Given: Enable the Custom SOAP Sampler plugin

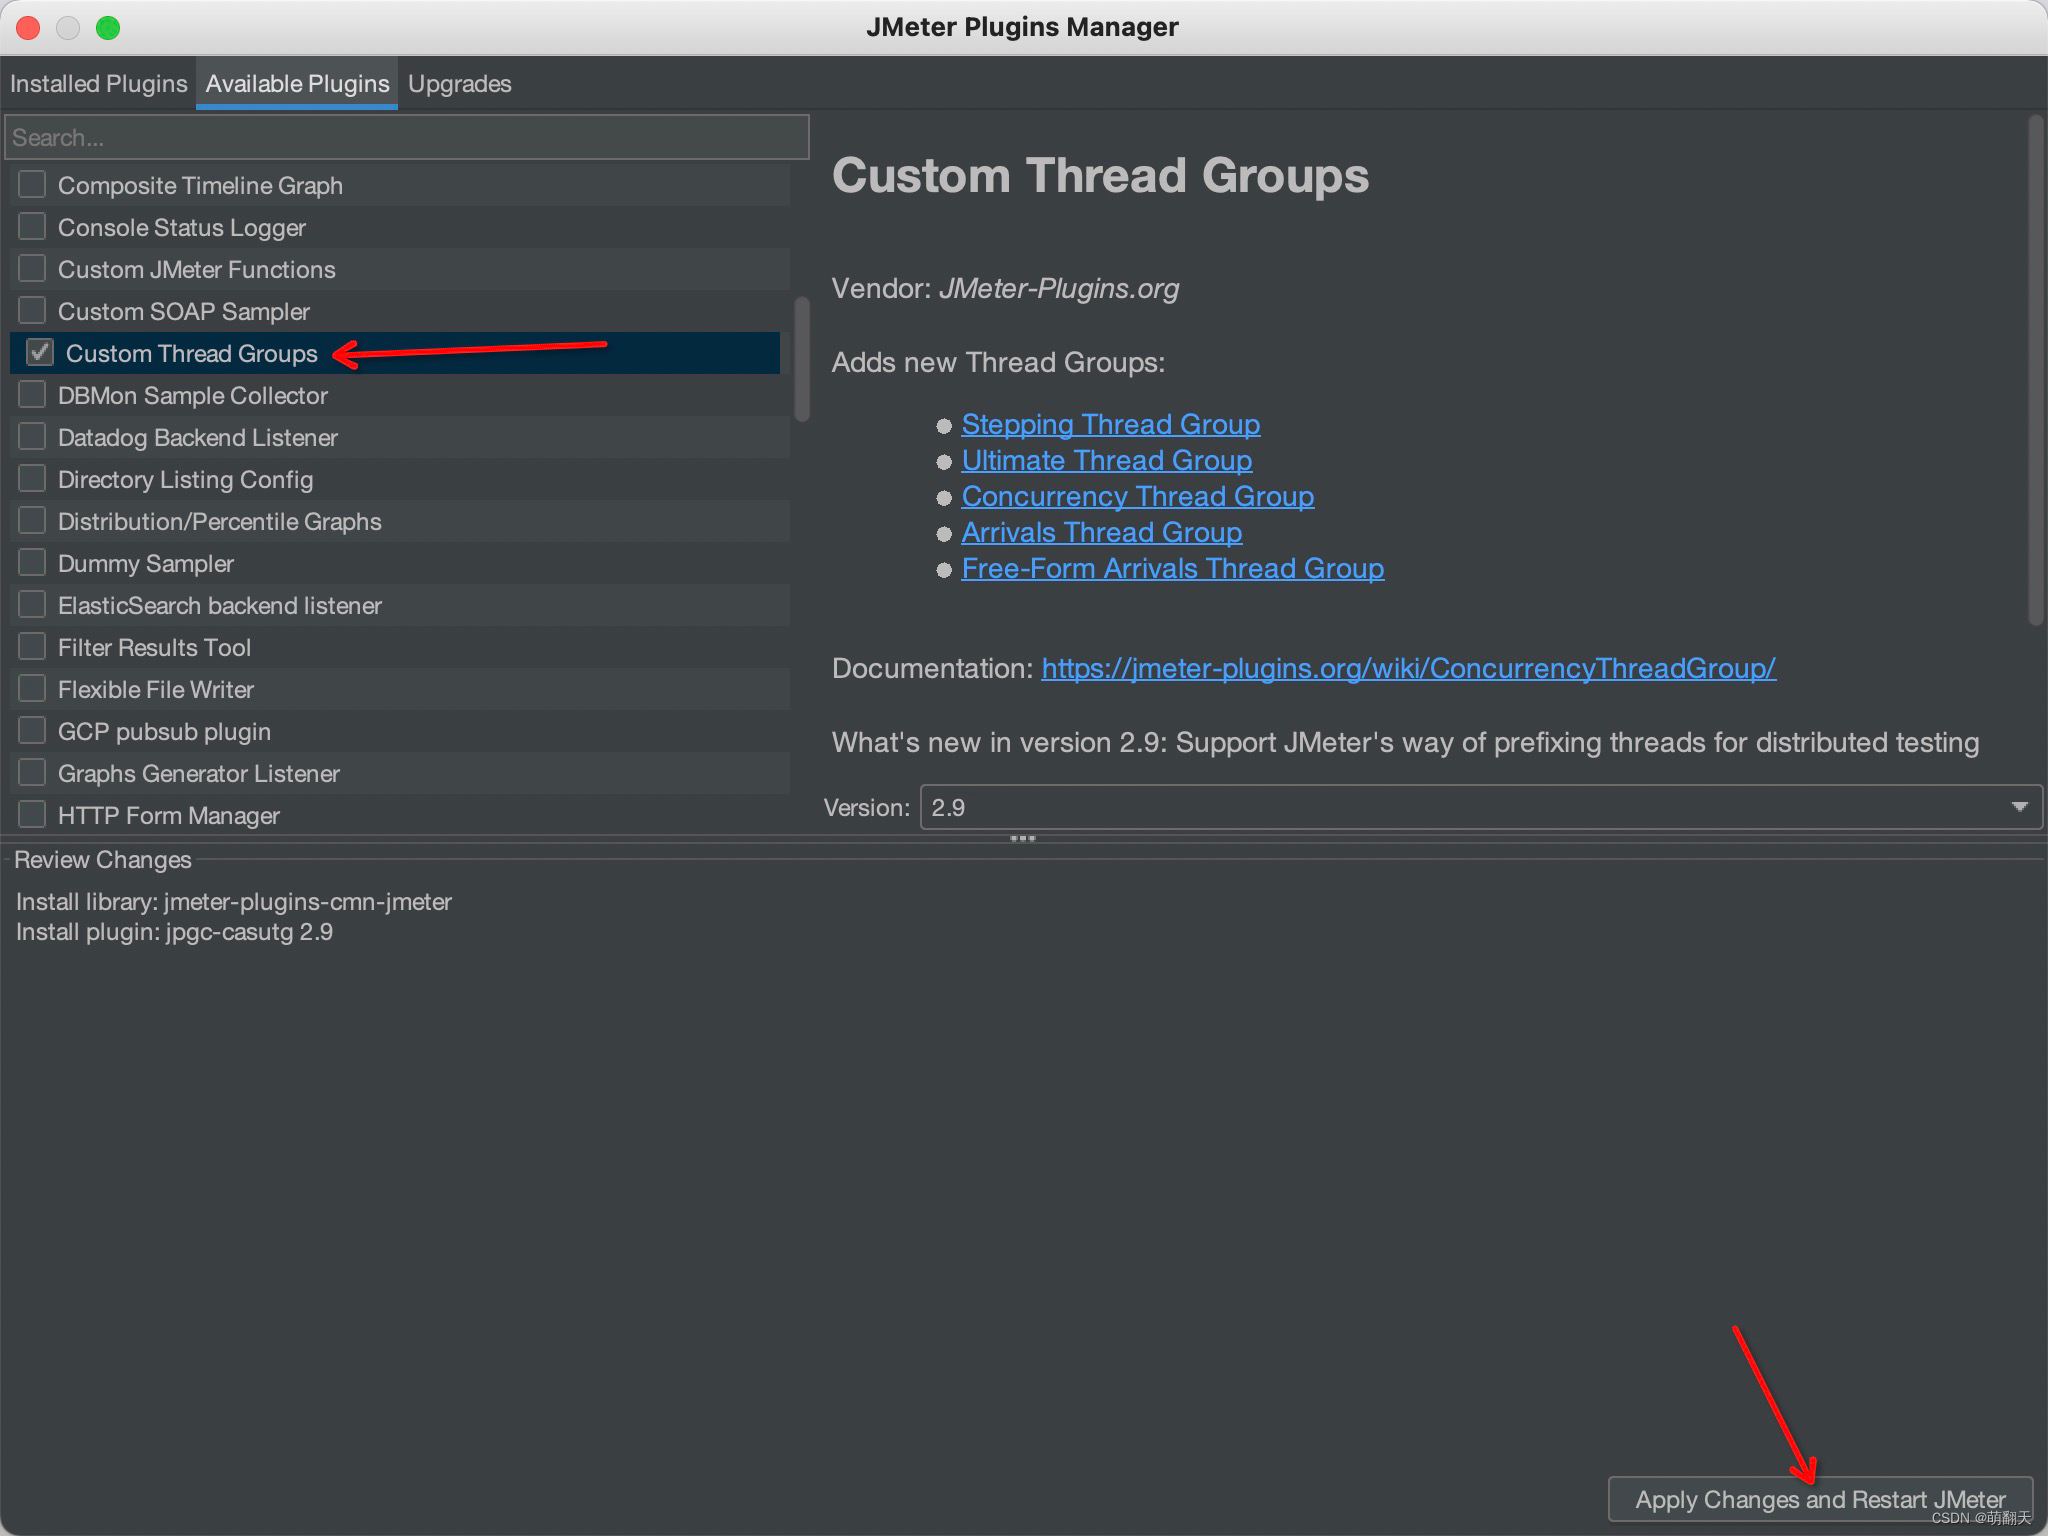Looking at the screenshot, I should [x=31, y=310].
